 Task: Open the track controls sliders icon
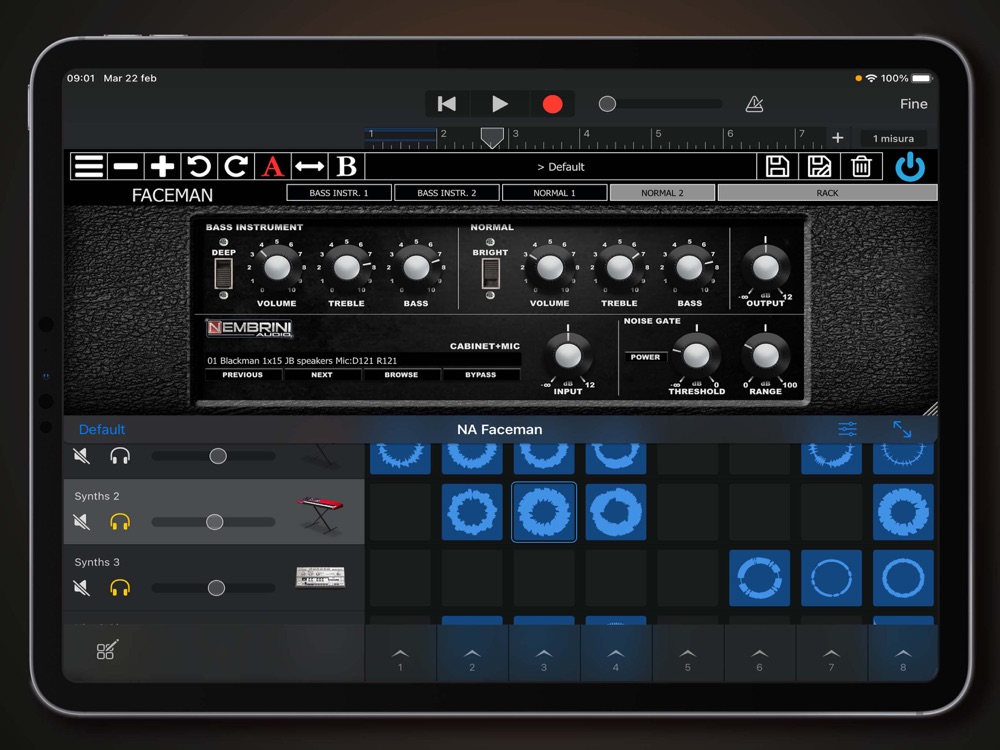pos(847,429)
